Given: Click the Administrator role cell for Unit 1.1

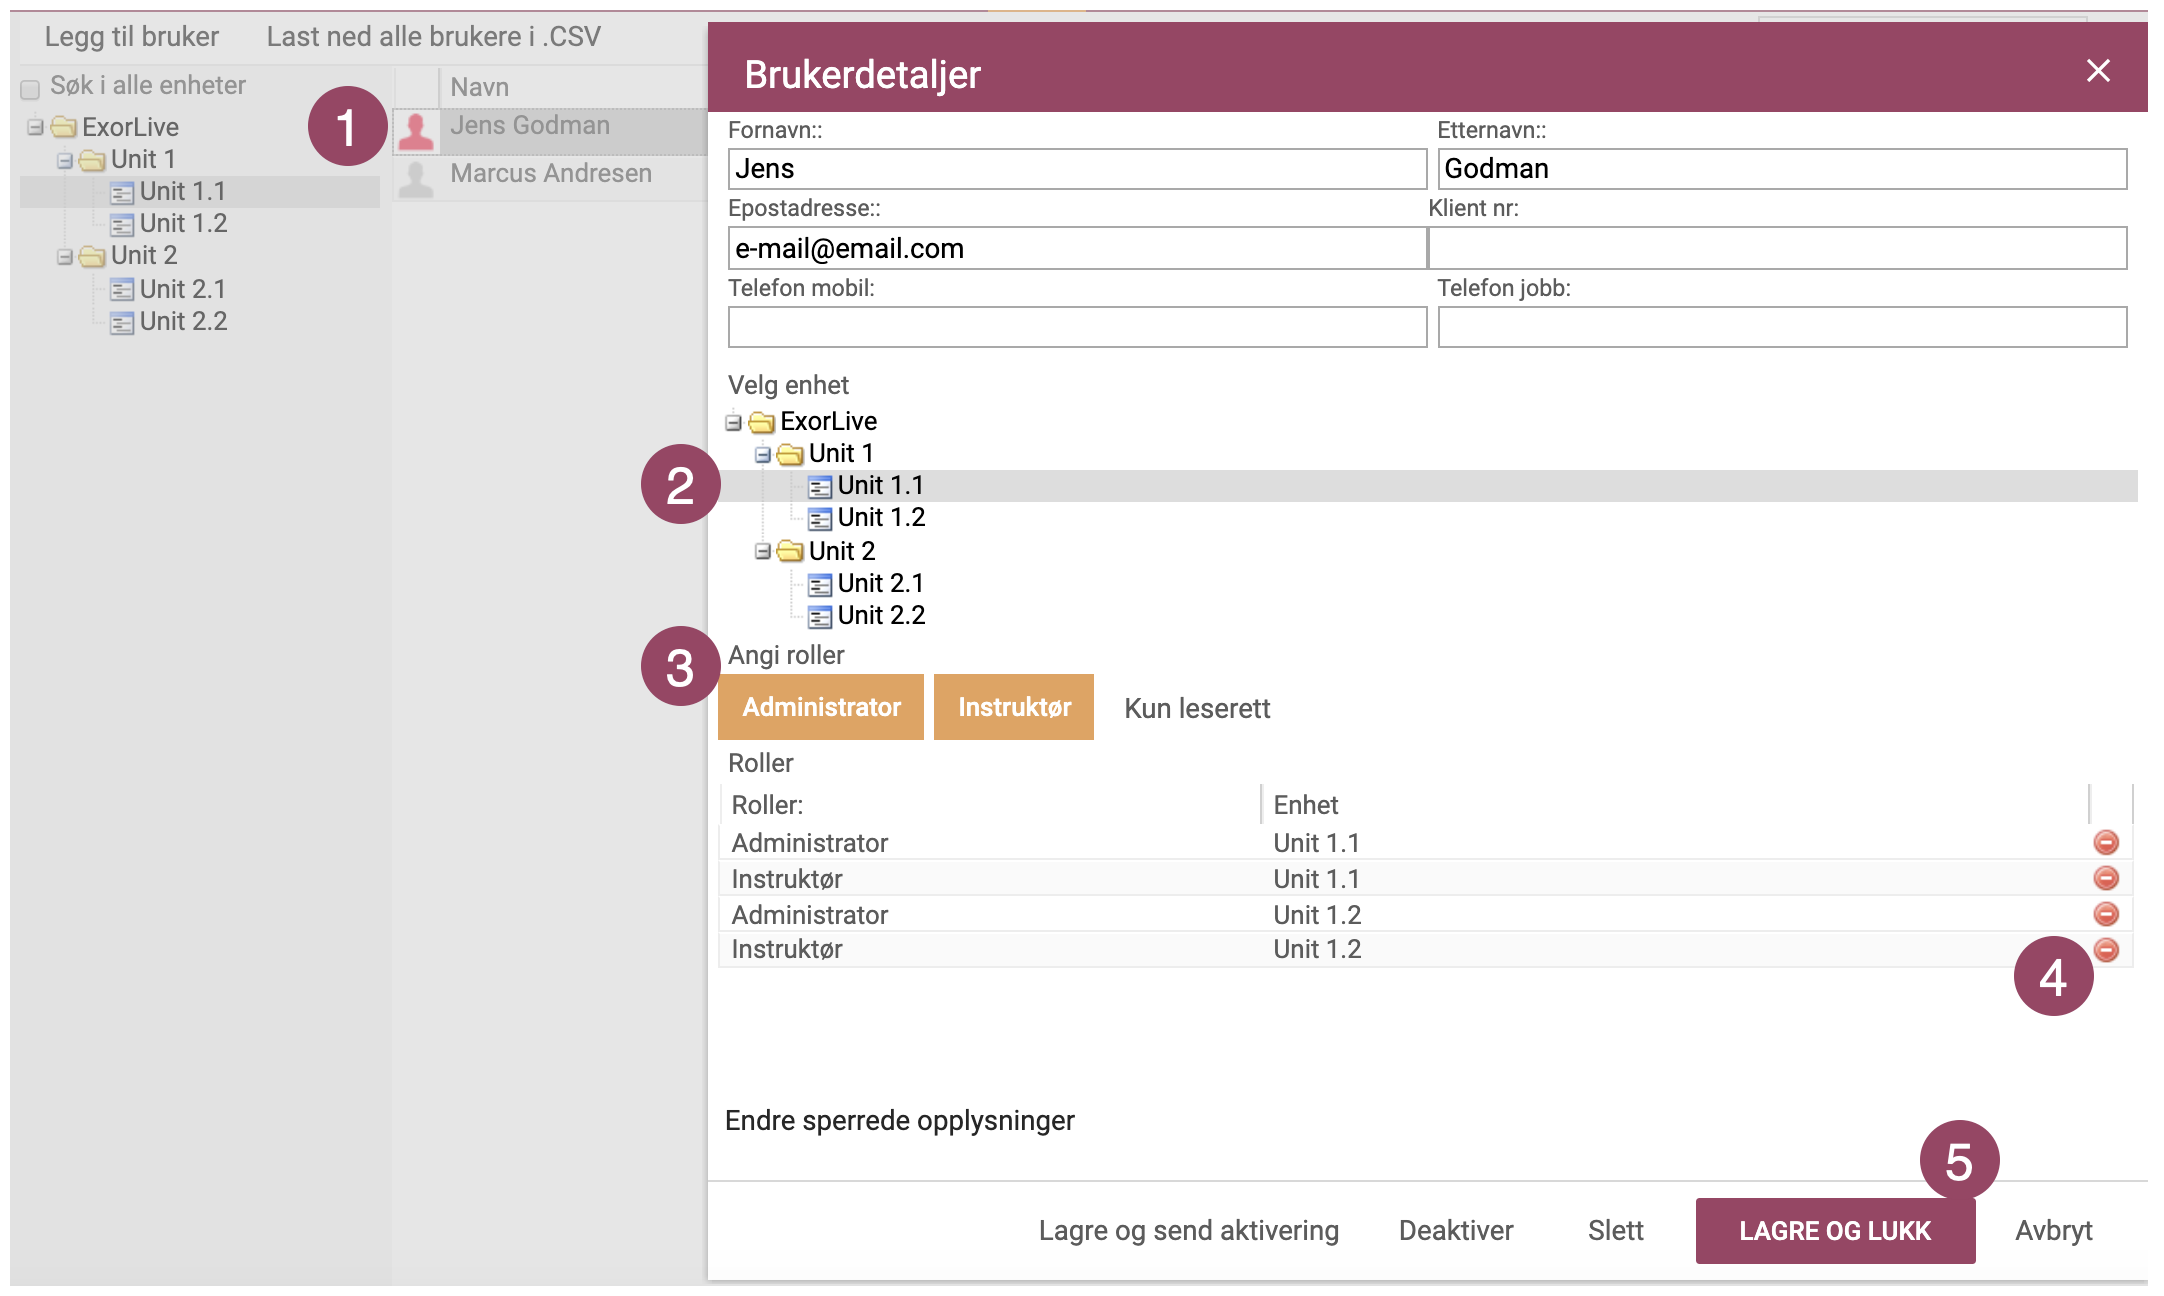Looking at the screenshot, I should tap(990, 843).
